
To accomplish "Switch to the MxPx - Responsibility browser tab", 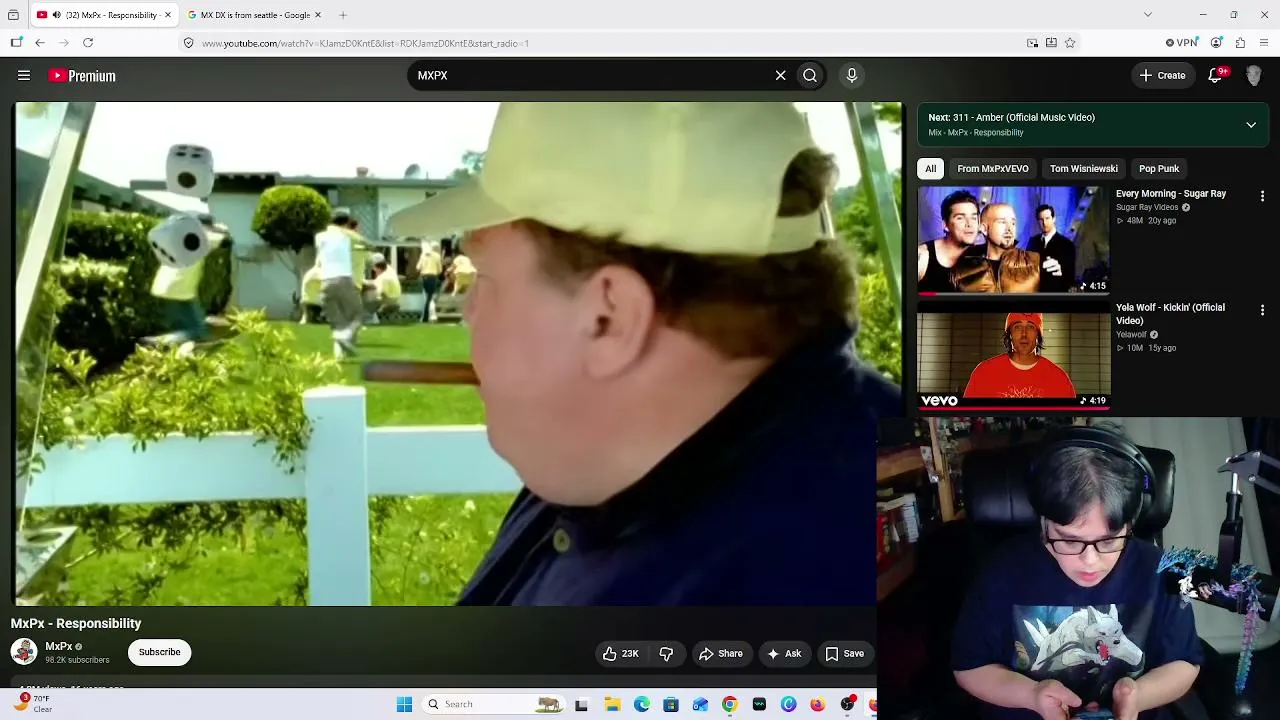I will click(106, 15).
